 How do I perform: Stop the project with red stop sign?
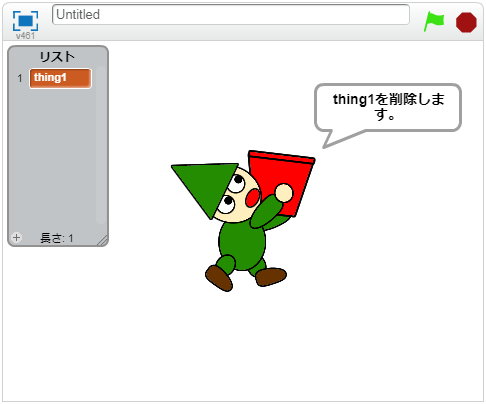click(466, 22)
